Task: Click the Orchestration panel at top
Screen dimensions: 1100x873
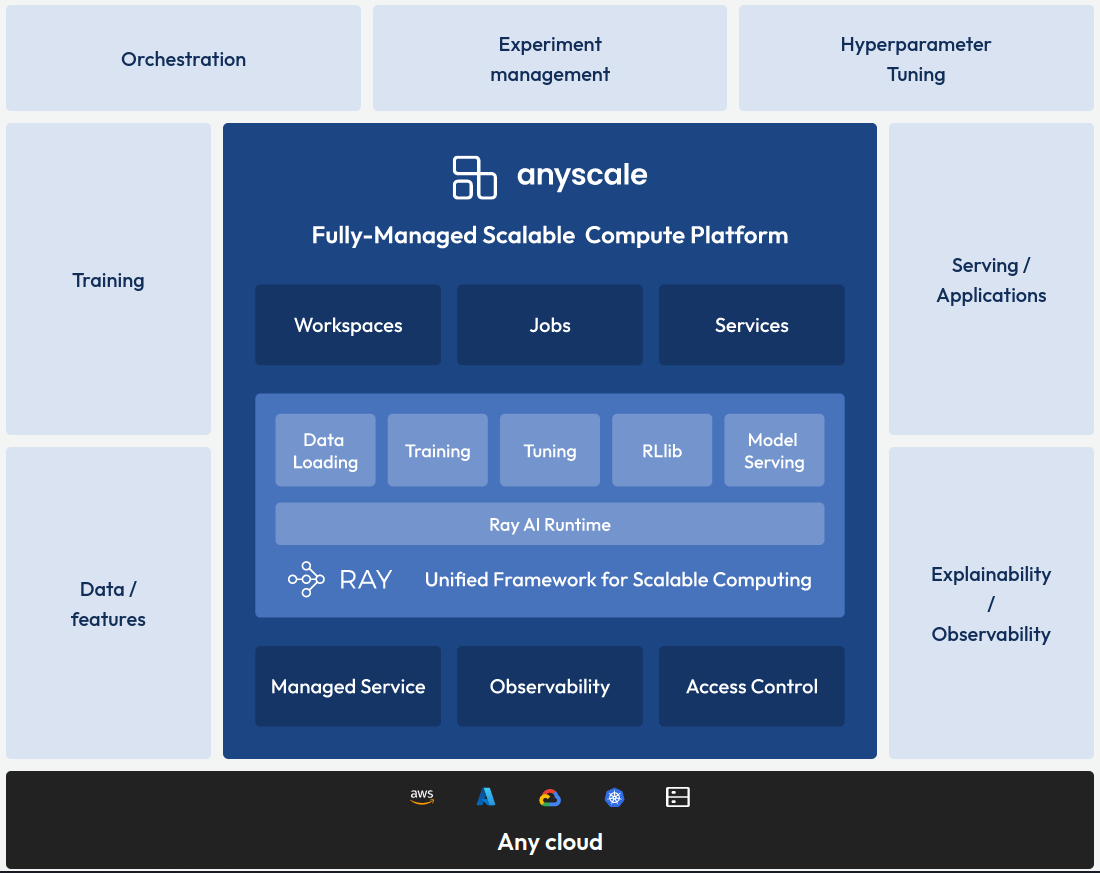Action: [x=183, y=58]
